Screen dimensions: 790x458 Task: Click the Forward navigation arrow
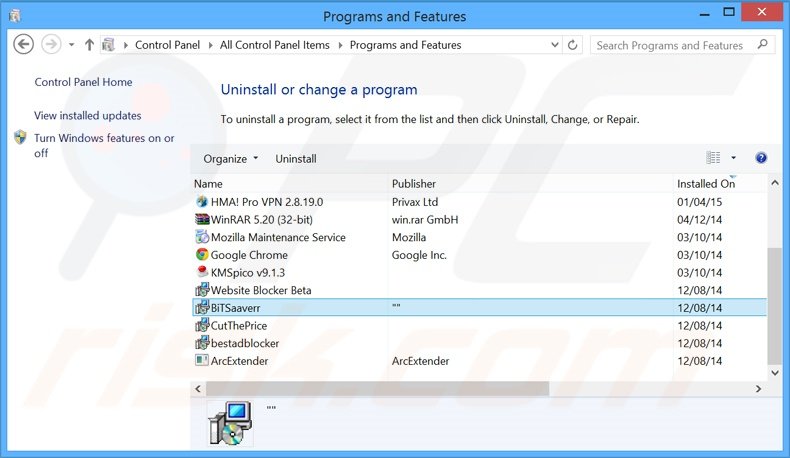(51, 44)
